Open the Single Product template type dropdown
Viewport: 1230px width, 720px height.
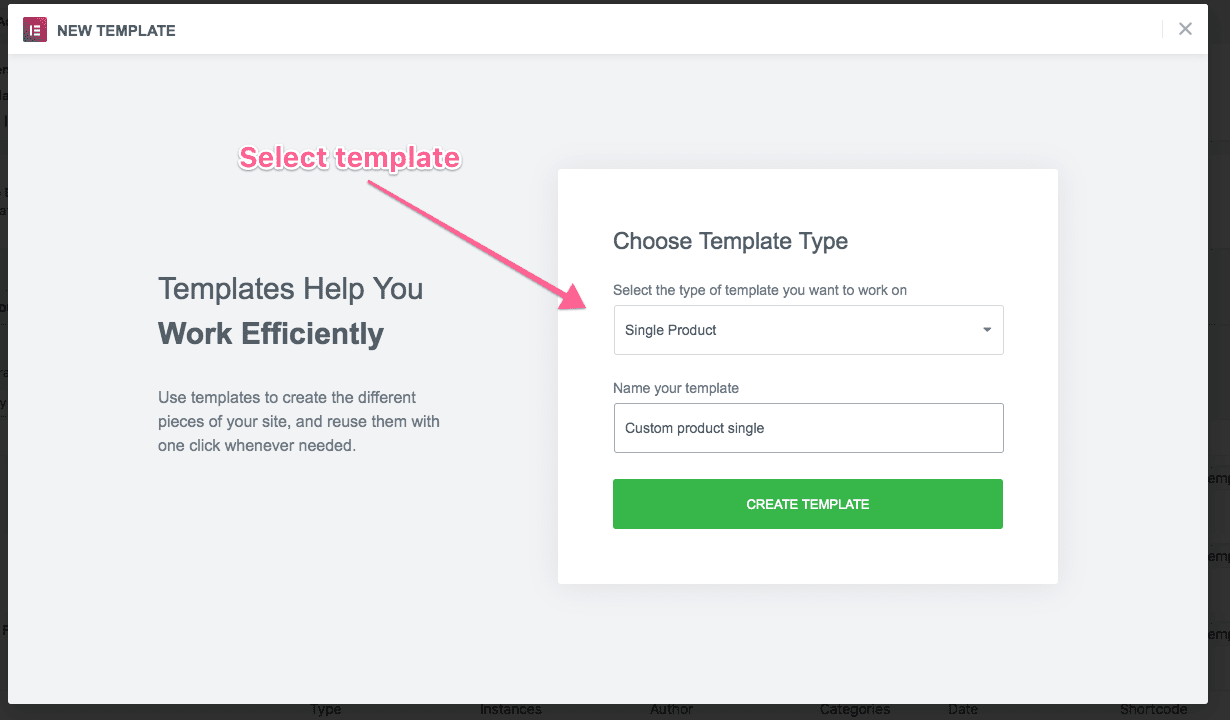[x=807, y=330]
